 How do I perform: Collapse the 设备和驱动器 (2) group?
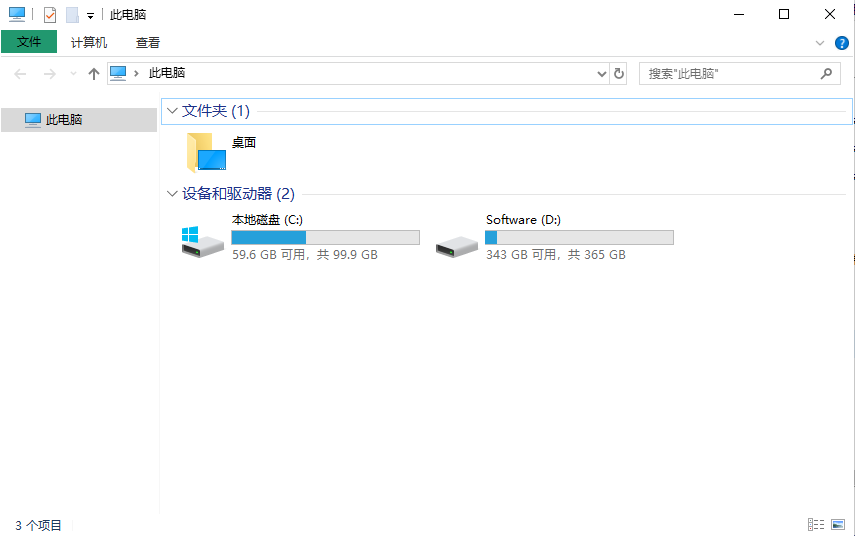172,194
